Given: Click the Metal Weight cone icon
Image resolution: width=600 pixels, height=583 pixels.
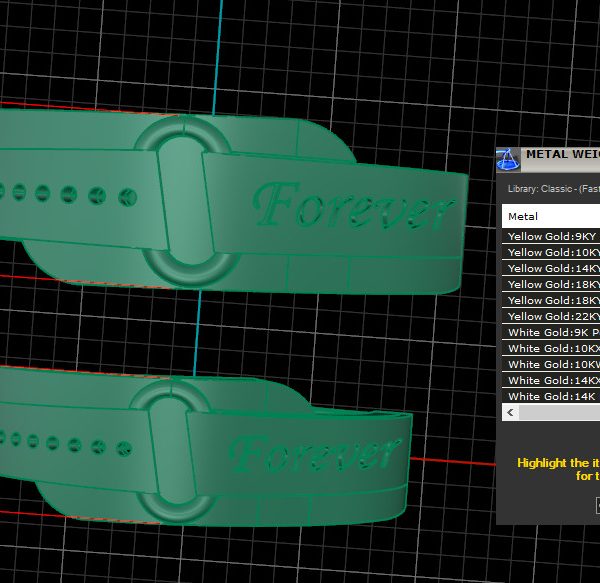Looking at the screenshot, I should pyautogui.click(x=509, y=159).
